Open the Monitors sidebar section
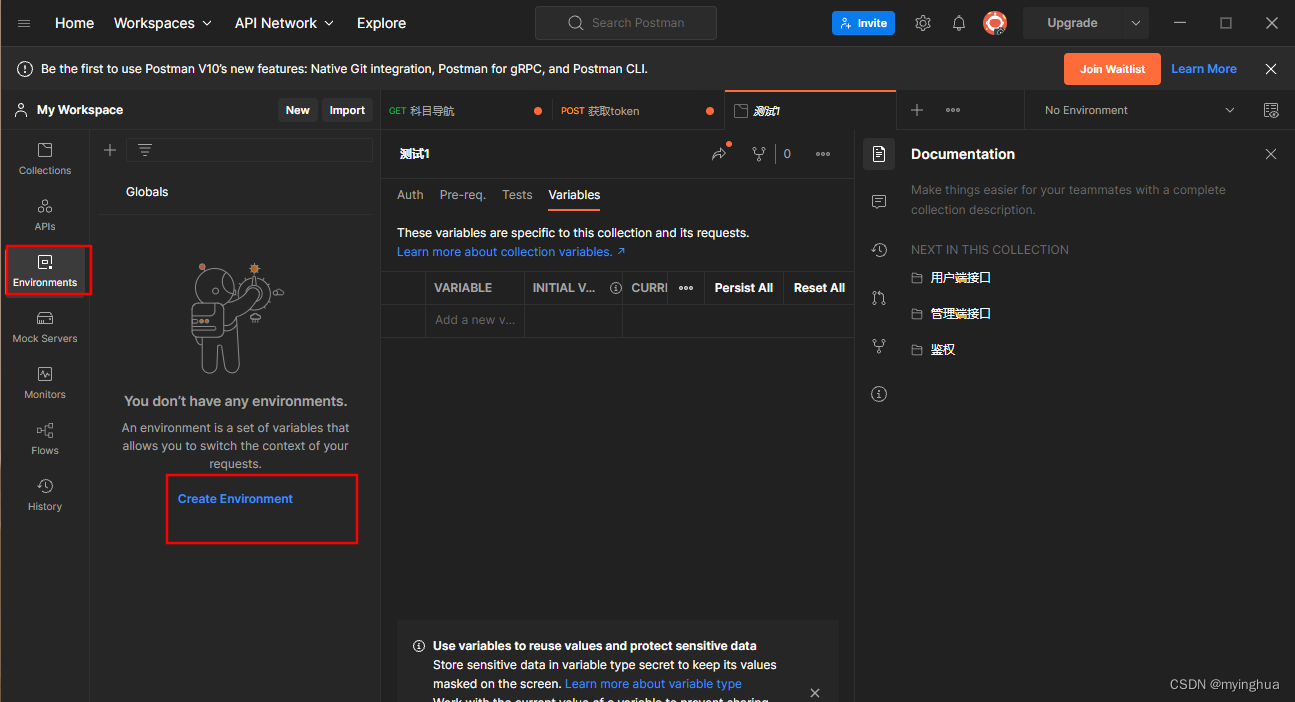 pos(45,383)
